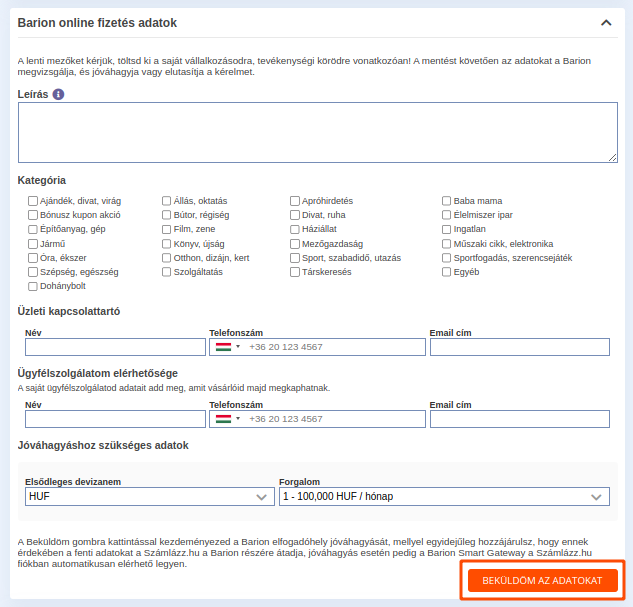633x607 pixels.
Task: Check the Ajándék, divat, virág category
Action: pyautogui.click(x=33, y=201)
